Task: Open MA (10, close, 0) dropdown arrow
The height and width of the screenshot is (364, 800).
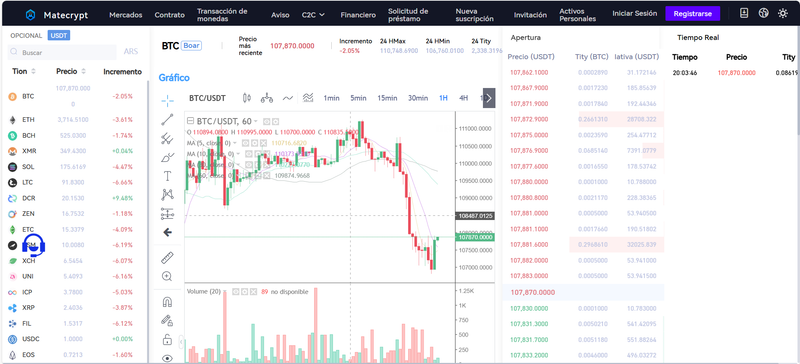Action: pyautogui.click(x=238, y=154)
